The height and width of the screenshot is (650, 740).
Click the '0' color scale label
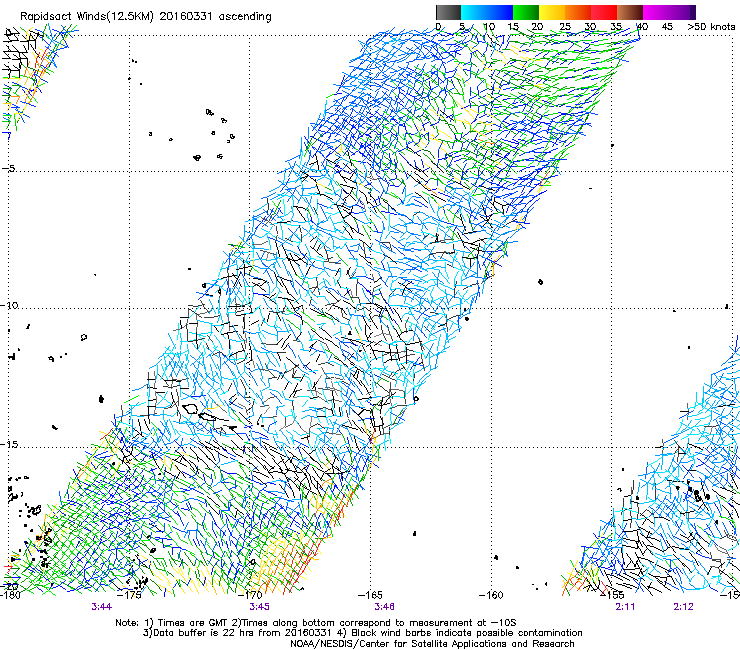tap(438, 27)
